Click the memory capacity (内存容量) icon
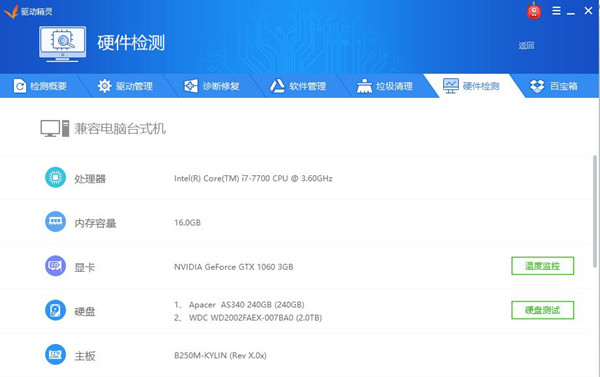Image resolution: width=600 pixels, height=377 pixels. [55, 222]
